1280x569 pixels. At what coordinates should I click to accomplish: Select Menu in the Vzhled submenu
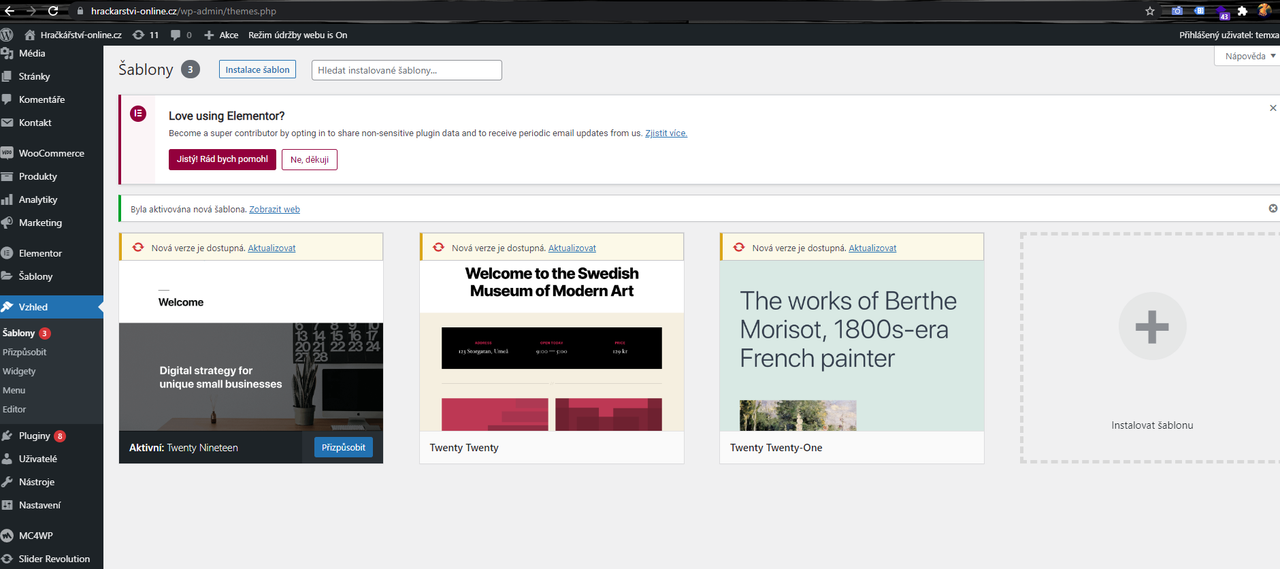(x=14, y=390)
